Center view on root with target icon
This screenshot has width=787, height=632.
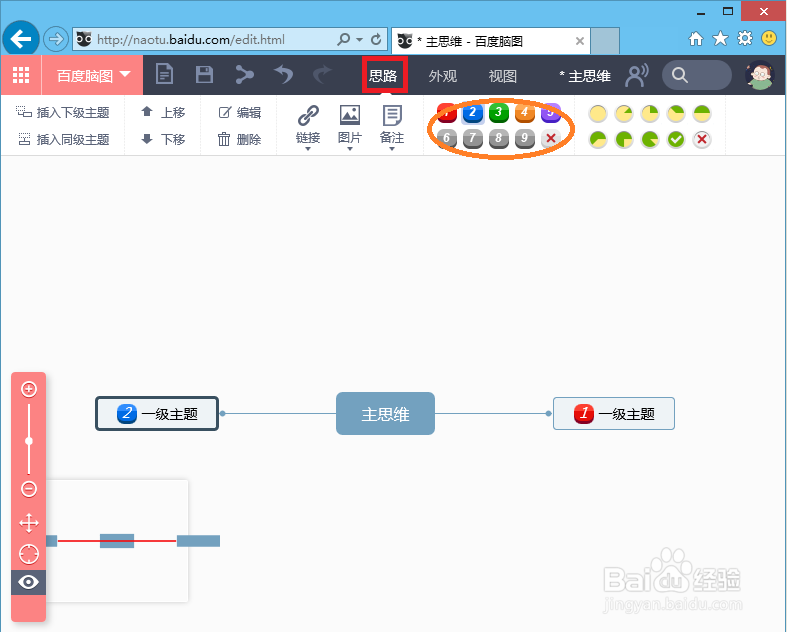(x=29, y=554)
